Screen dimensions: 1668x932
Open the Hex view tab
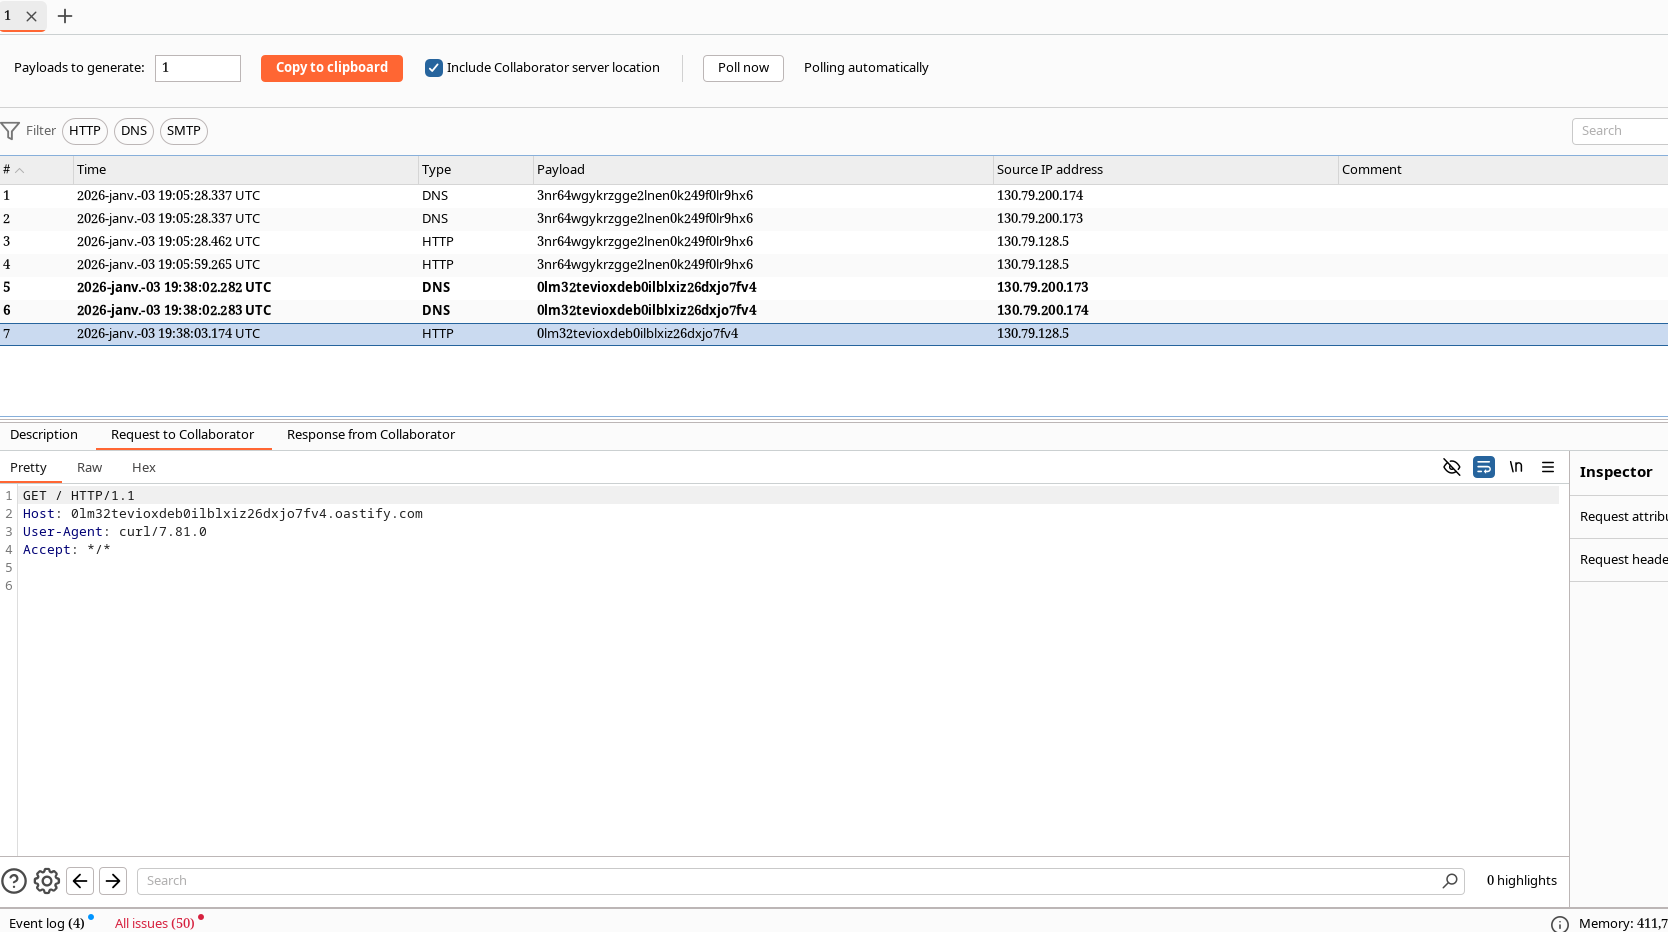[144, 468]
